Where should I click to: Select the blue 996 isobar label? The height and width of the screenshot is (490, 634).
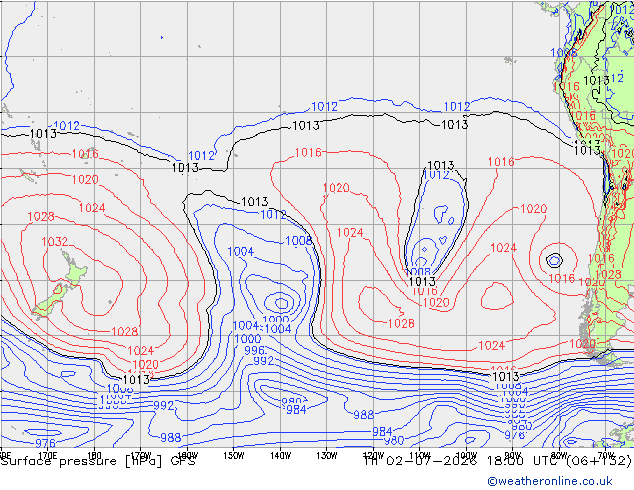255,350
